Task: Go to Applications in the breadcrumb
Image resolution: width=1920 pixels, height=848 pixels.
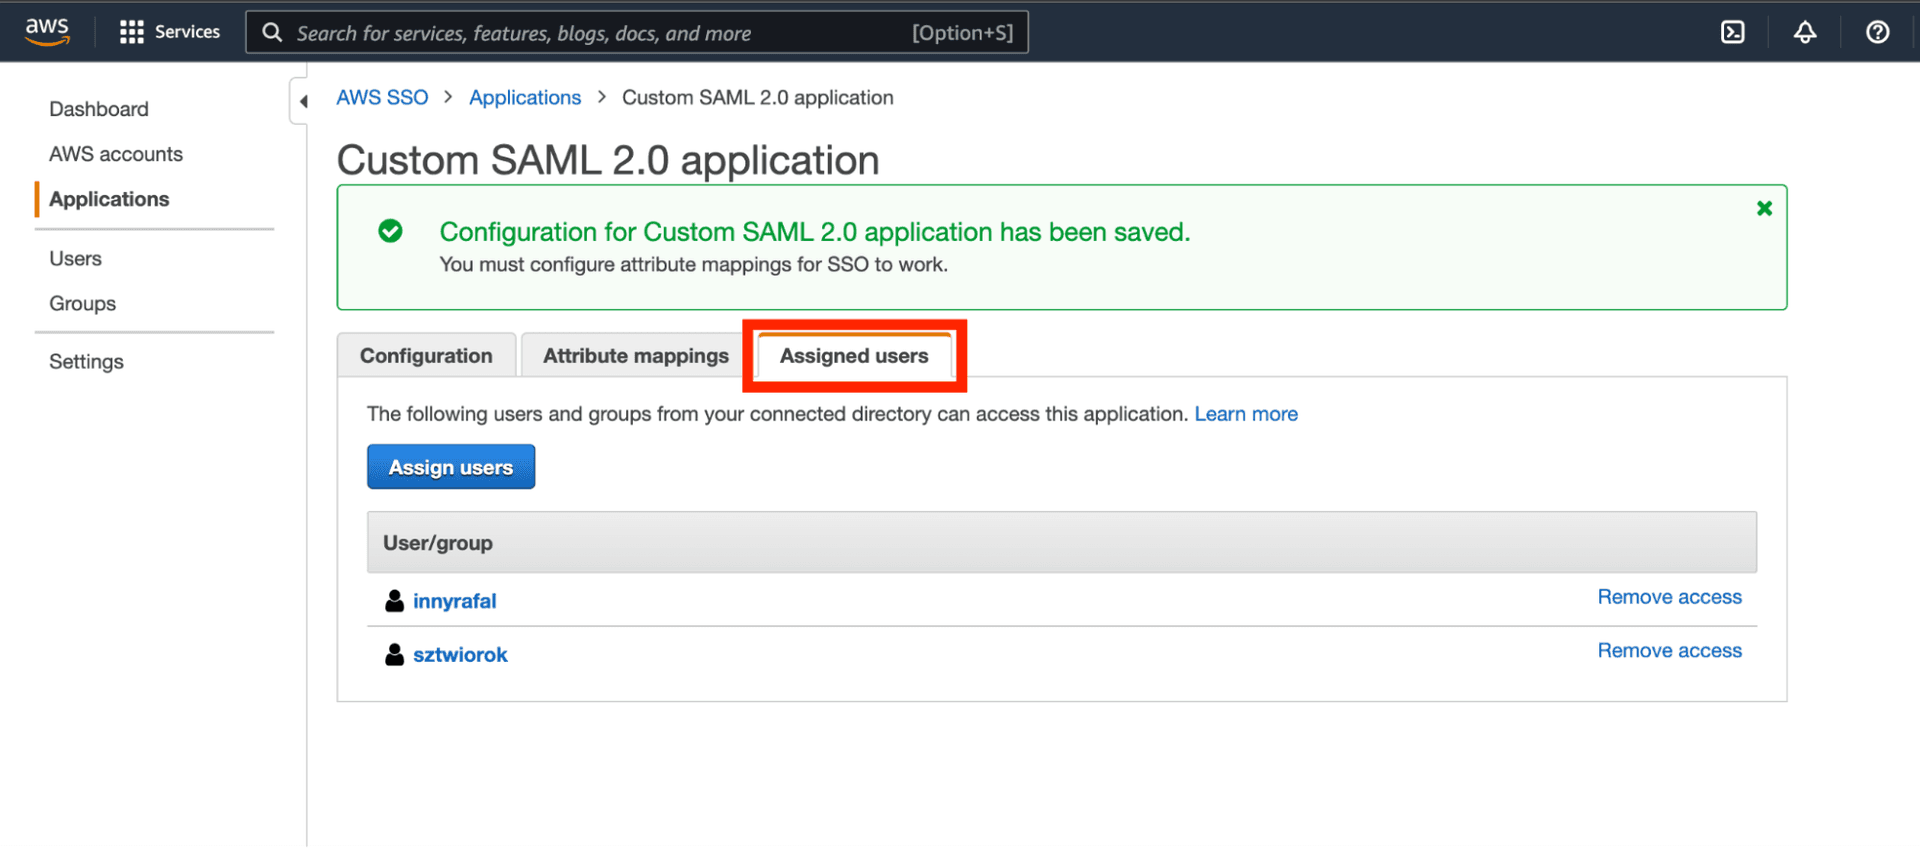Action: 524,98
